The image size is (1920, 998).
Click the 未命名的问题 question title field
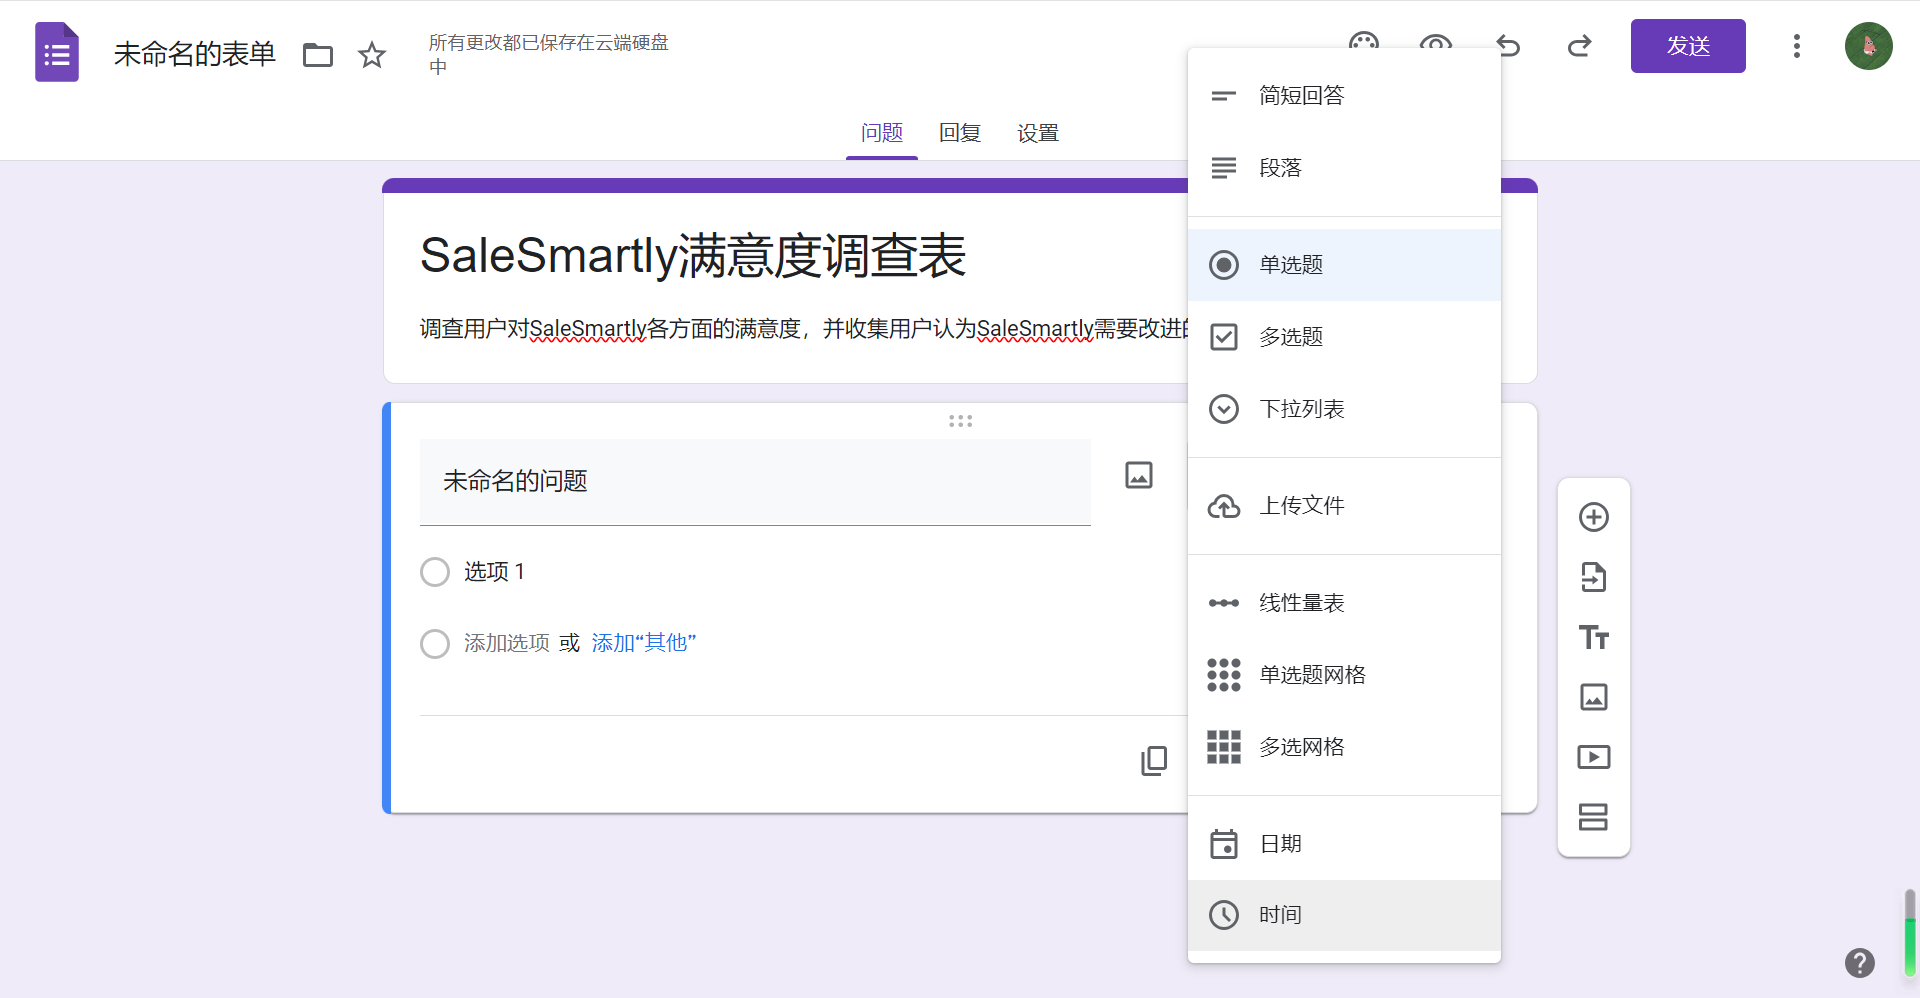click(754, 482)
